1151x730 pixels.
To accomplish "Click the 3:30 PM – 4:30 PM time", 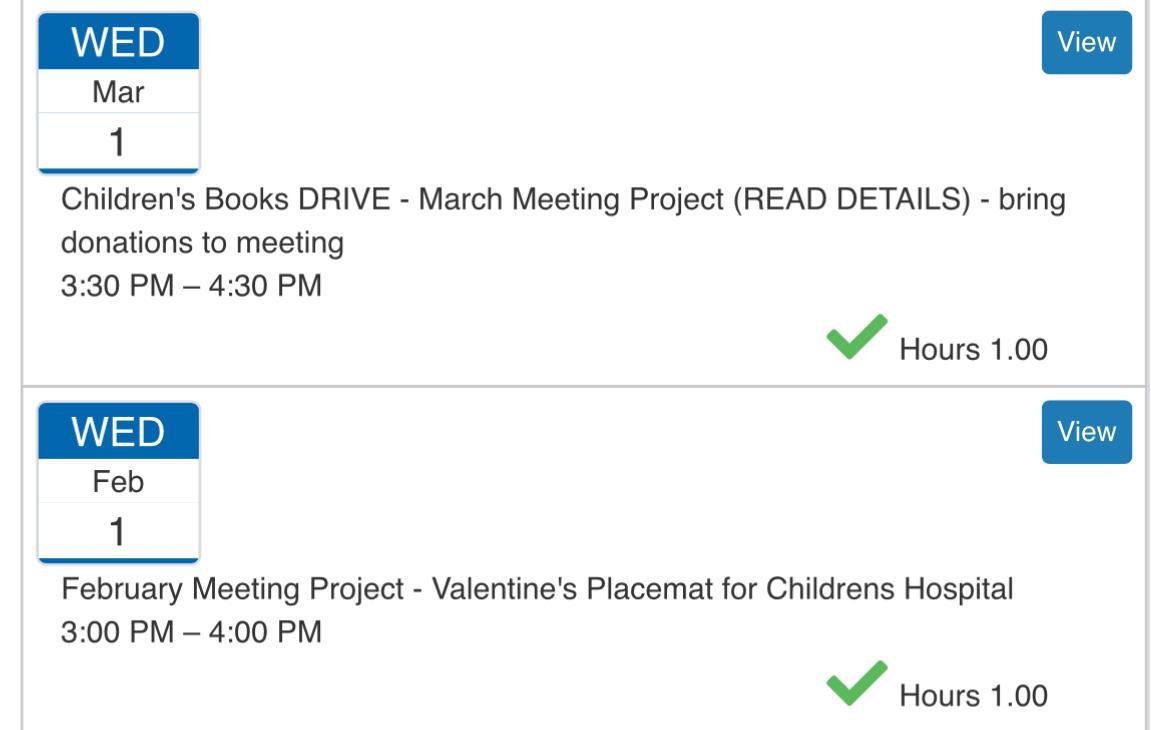I will 192,286.
